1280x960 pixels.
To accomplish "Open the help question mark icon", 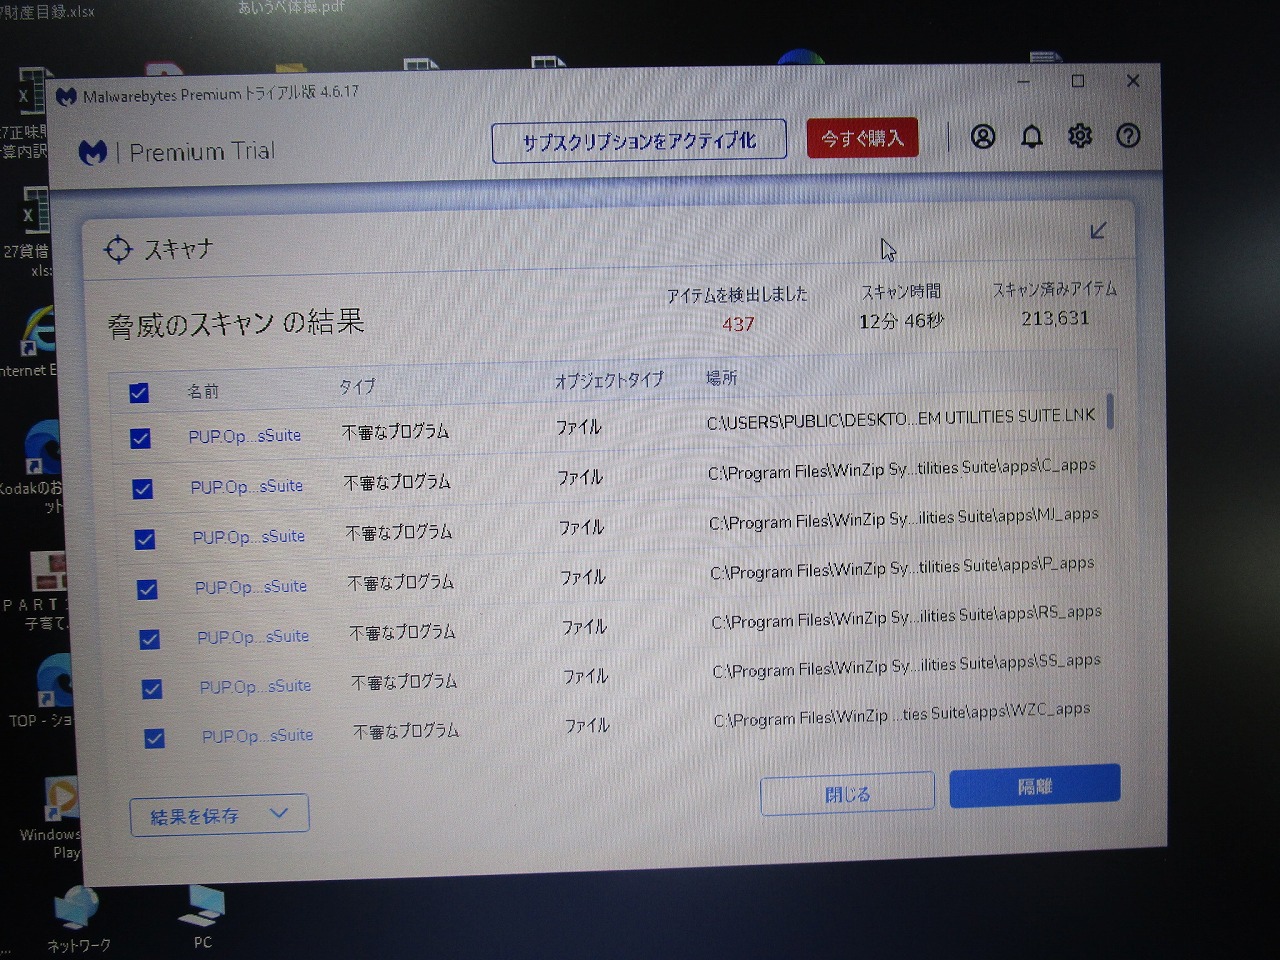I will tap(1128, 136).
